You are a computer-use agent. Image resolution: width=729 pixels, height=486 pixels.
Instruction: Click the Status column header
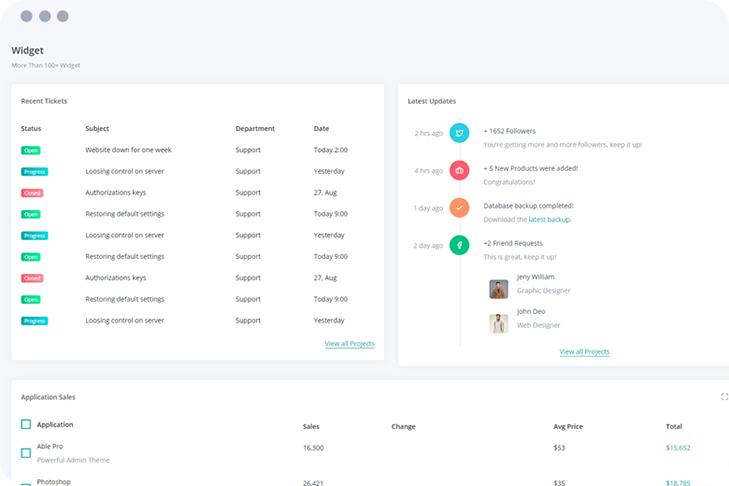pos(31,129)
